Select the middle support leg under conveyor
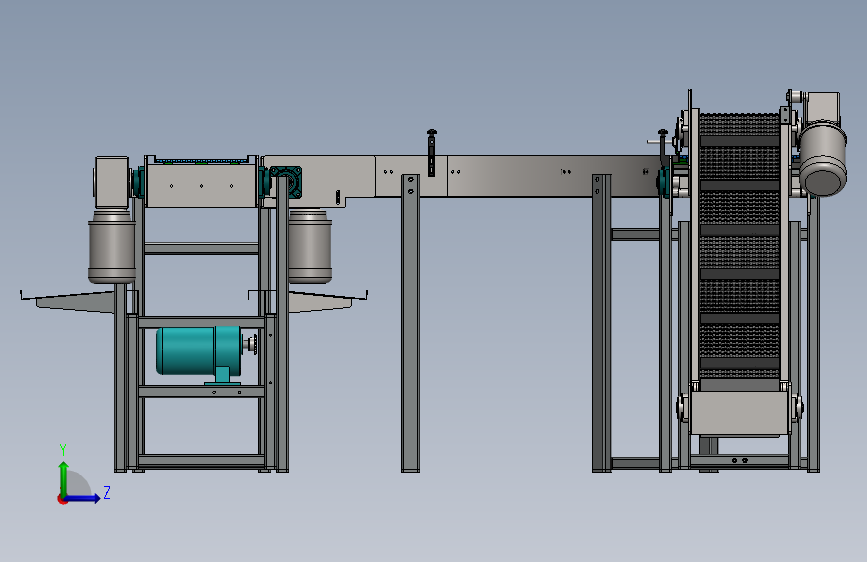The image size is (867, 562). (410, 323)
